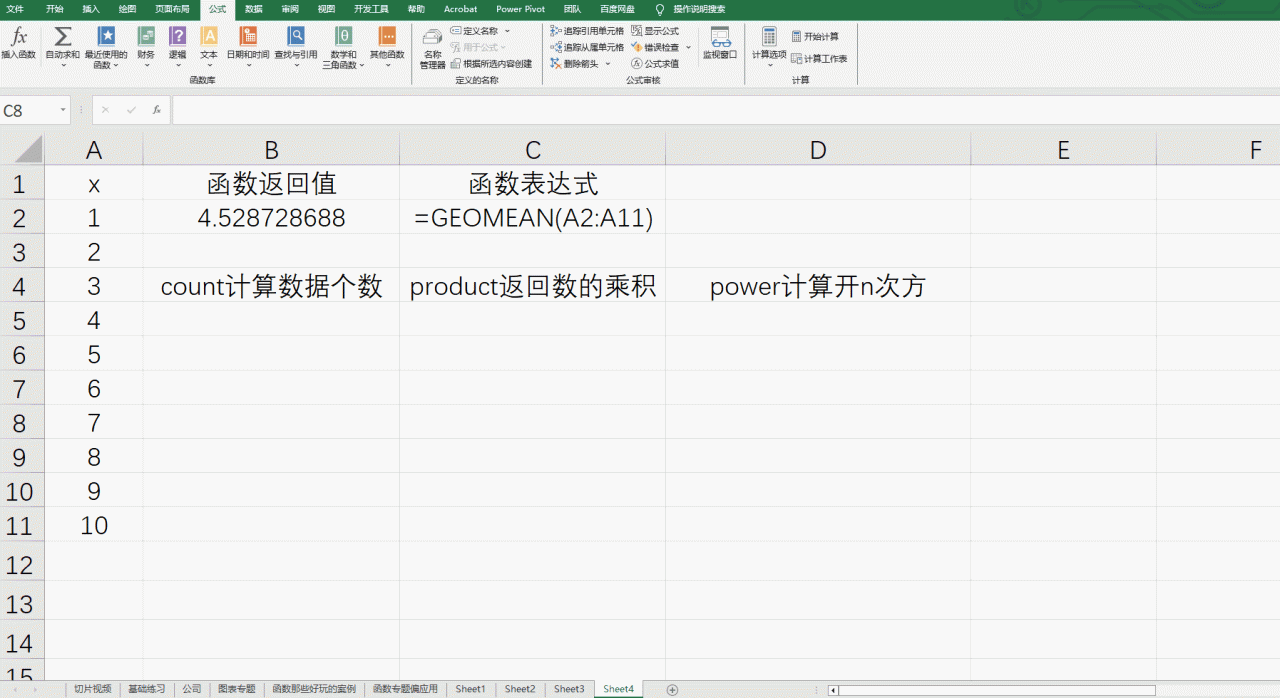Screen dimensions: 1280x698
Task: Select column header C
Action: click(533, 150)
